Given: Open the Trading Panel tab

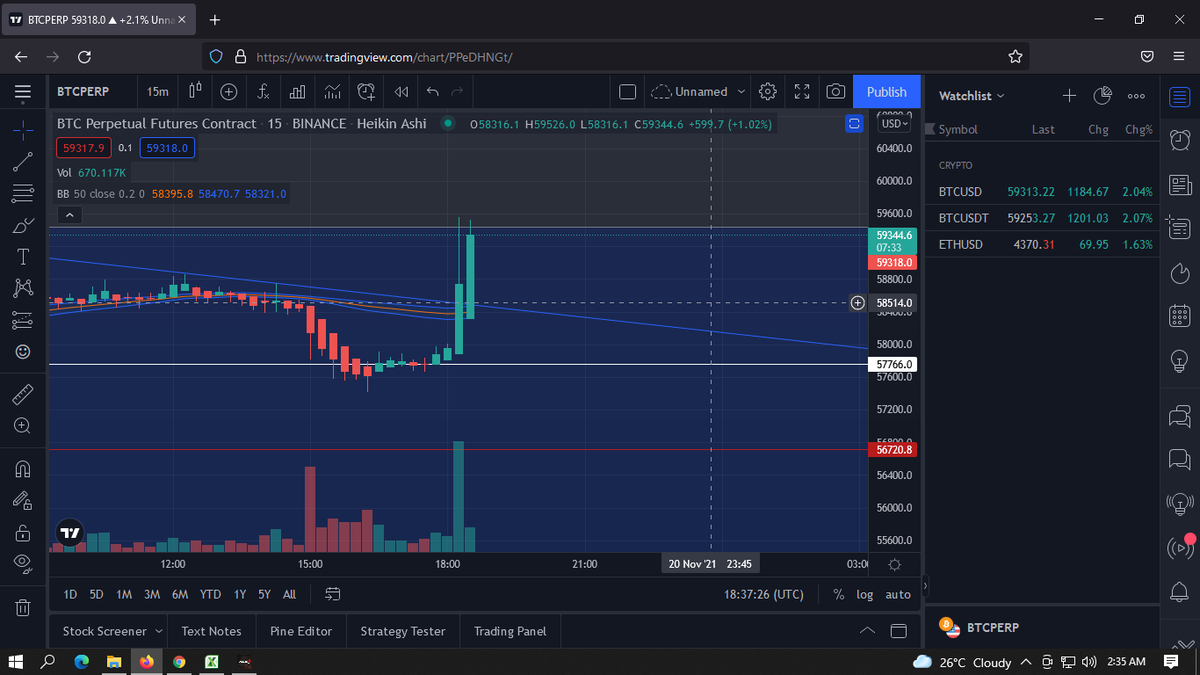Looking at the screenshot, I should 509,631.
